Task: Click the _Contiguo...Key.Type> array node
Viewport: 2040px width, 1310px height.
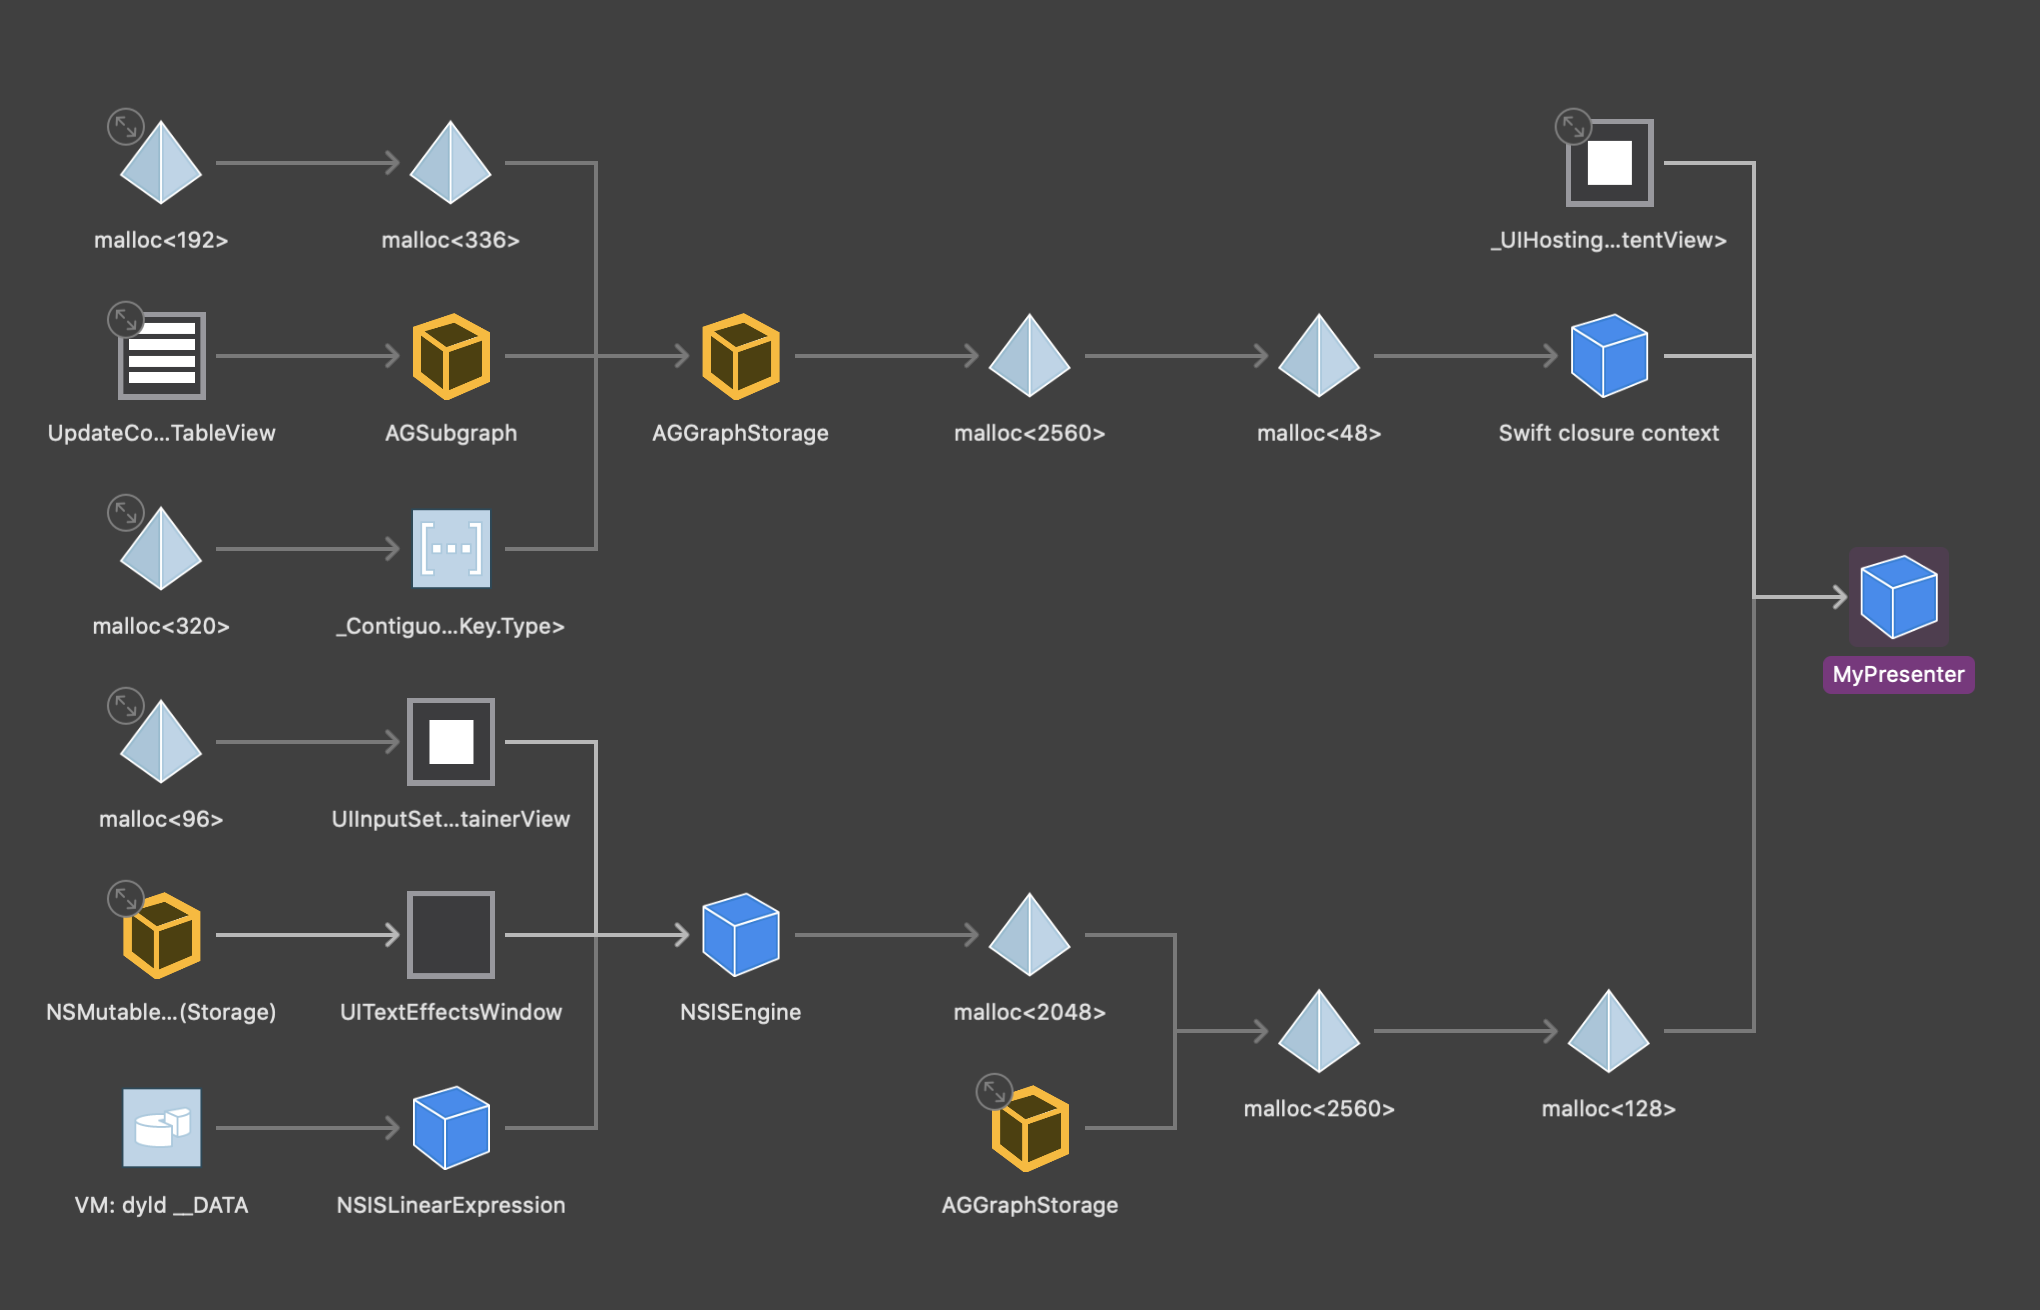Action: click(x=451, y=548)
